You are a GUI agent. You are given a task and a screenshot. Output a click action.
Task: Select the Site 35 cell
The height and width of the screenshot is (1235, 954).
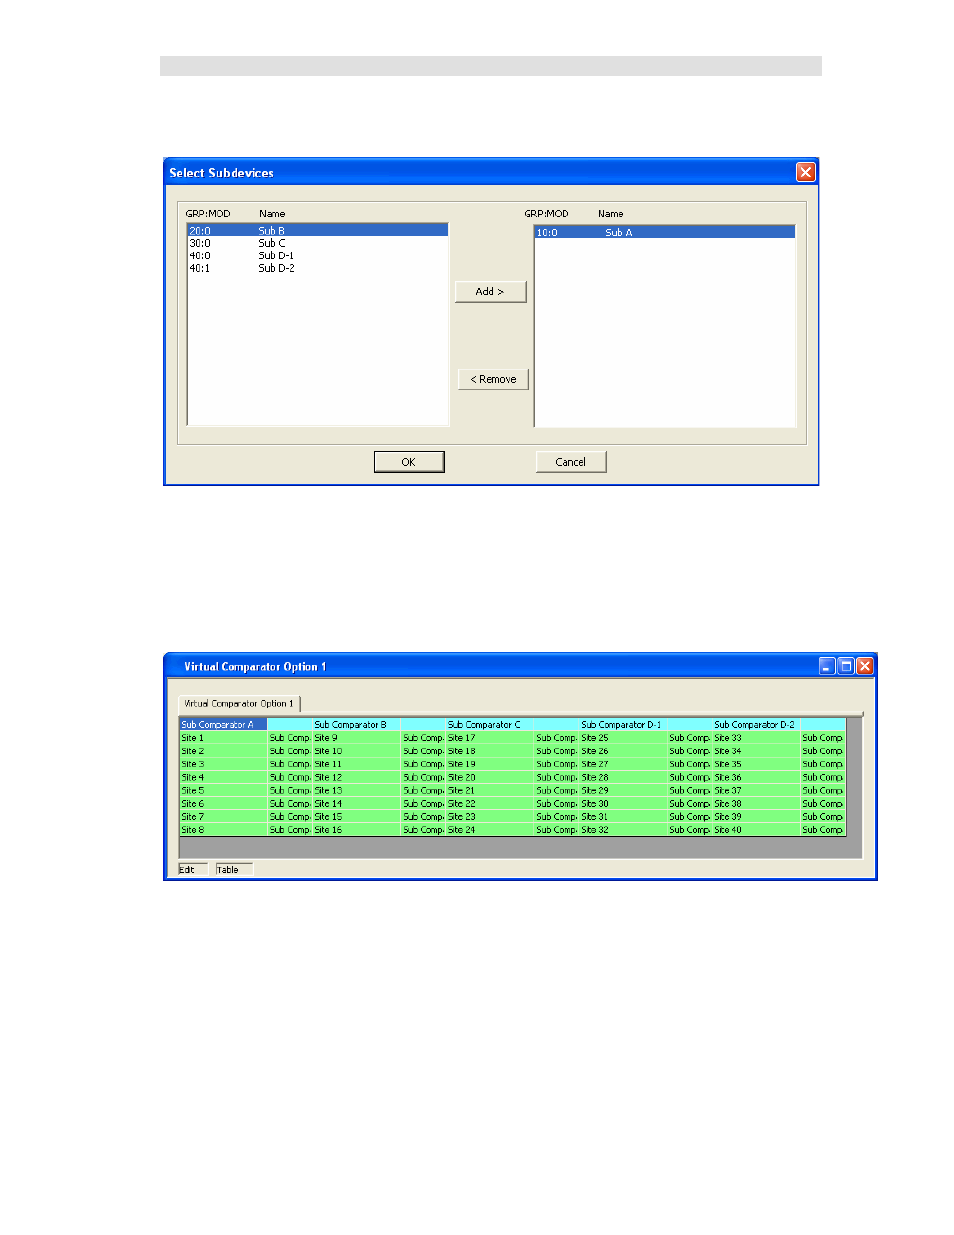756,764
